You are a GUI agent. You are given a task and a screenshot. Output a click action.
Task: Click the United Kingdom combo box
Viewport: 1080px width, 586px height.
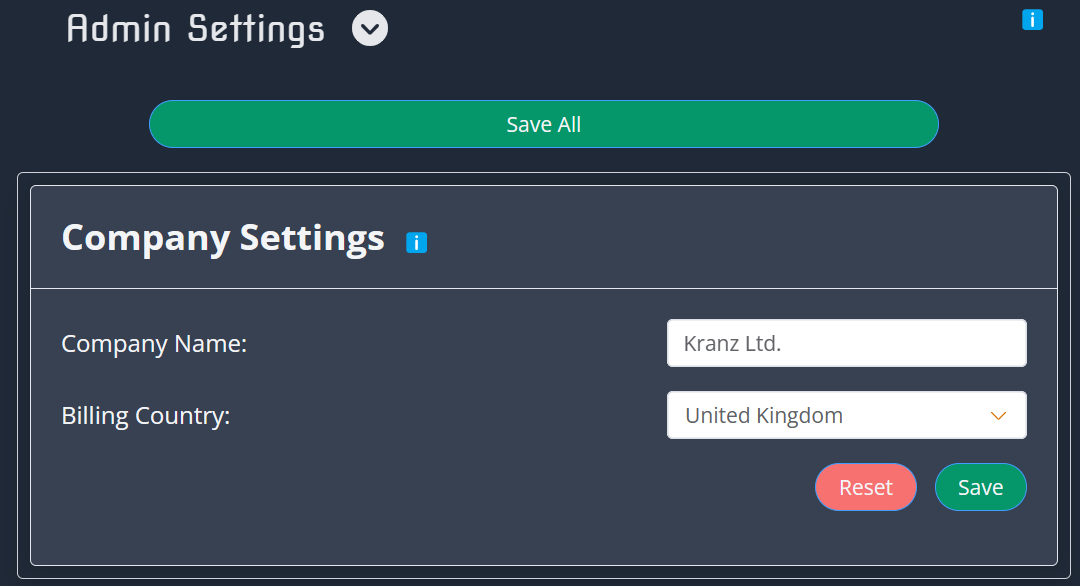point(847,415)
